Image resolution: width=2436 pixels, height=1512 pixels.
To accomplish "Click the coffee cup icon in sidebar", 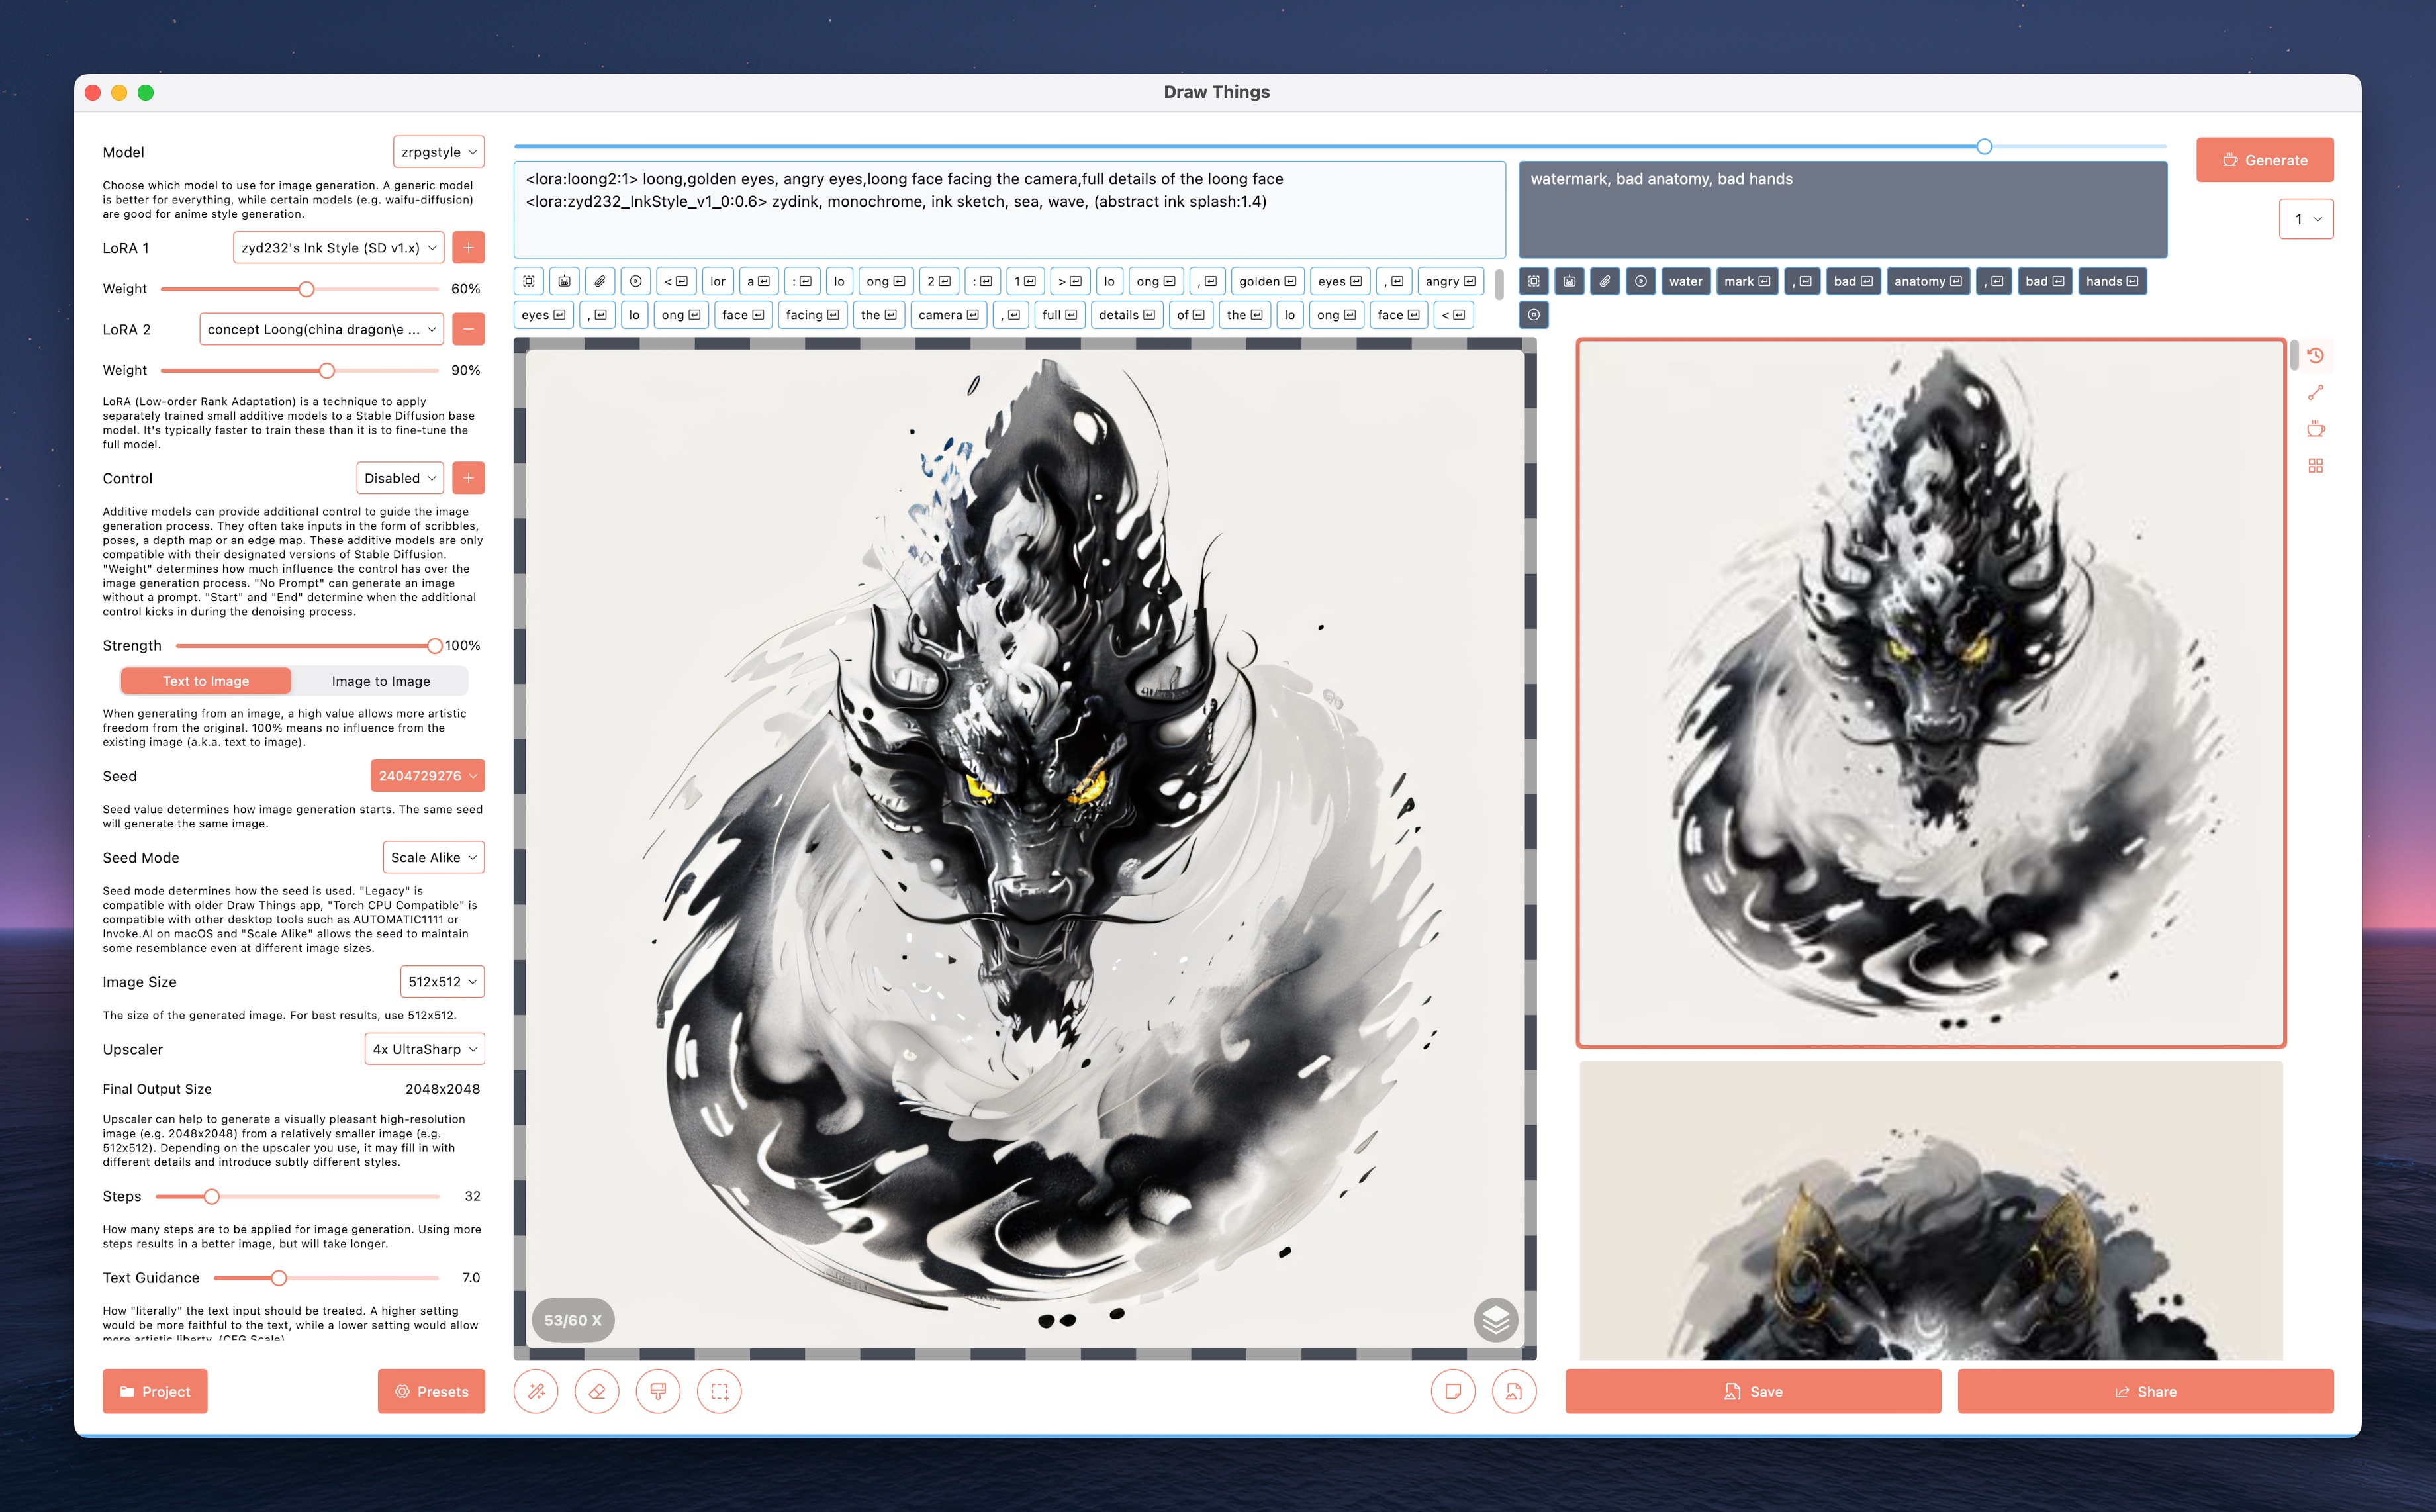I will pyautogui.click(x=2315, y=429).
